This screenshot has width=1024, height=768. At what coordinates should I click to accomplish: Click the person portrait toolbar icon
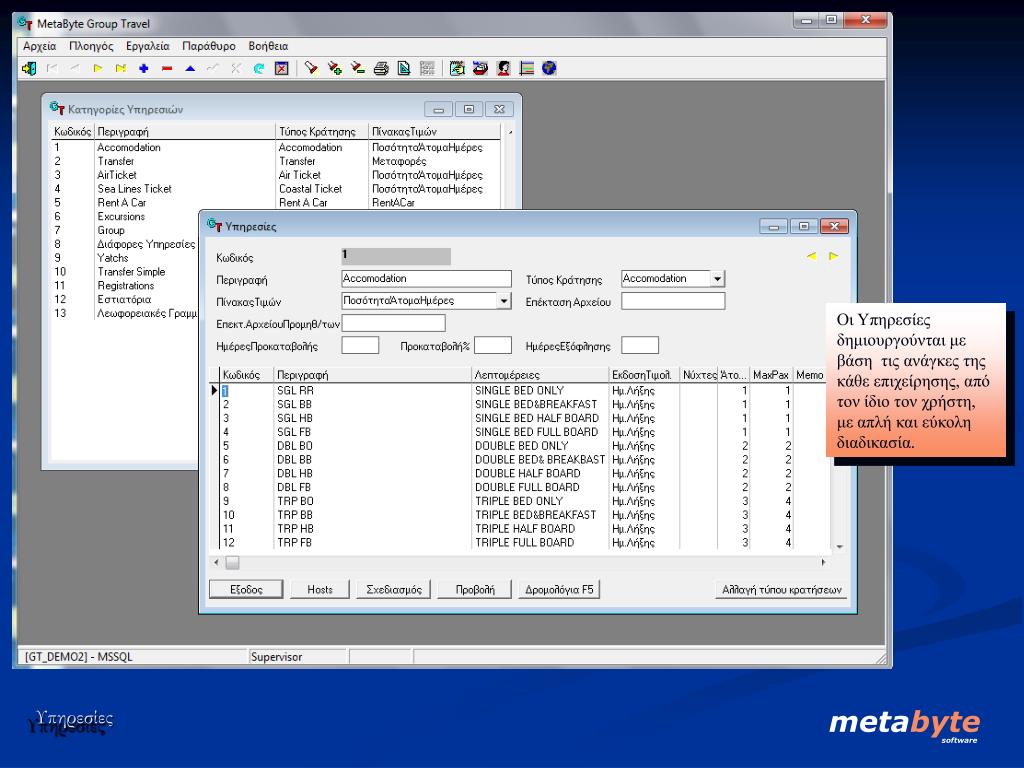pos(504,68)
